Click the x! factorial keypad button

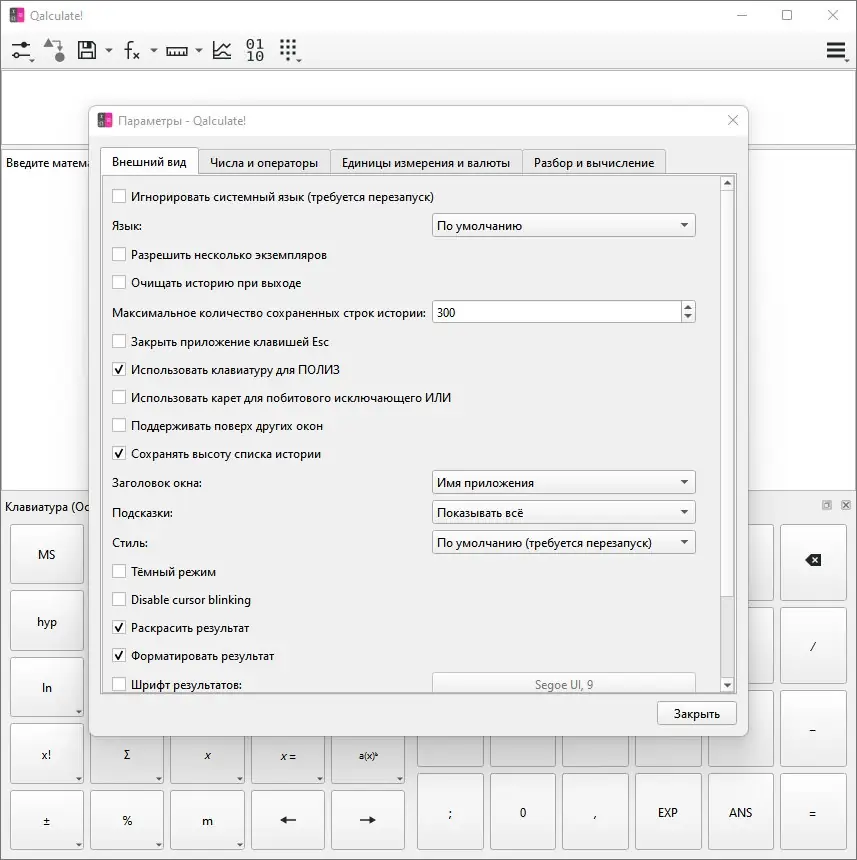tap(47, 754)
